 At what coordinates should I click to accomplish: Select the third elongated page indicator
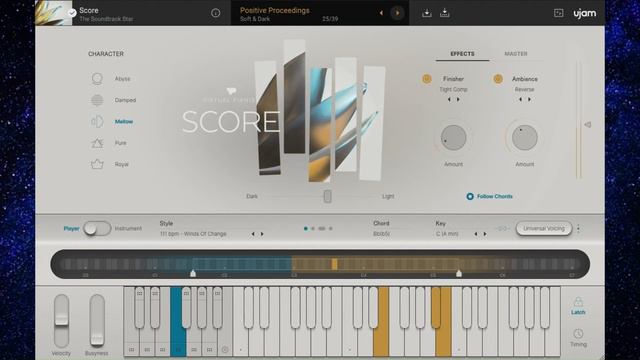pos(322,229)
